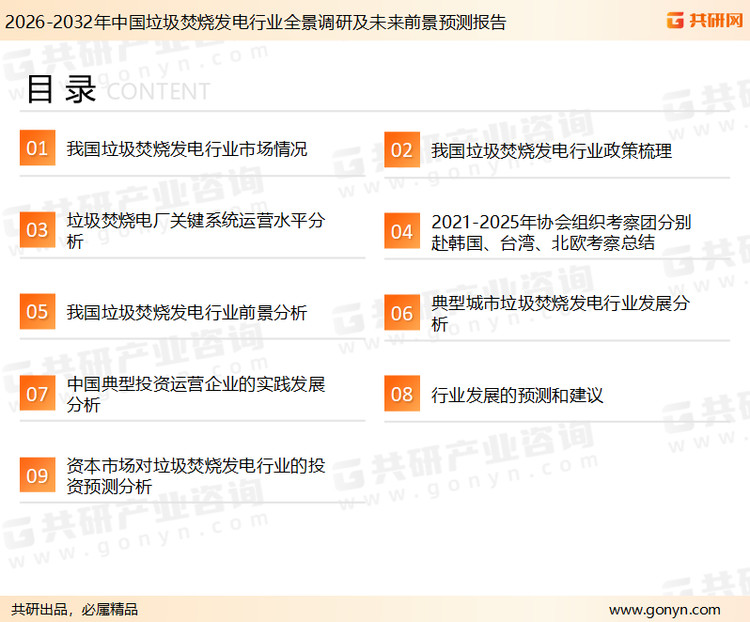Image resolution: width=750 pixels, height=622 pixels.
Task: Select chapter 我国垃圾焚烧发电行业市场情况
Action: click(187, 149)
